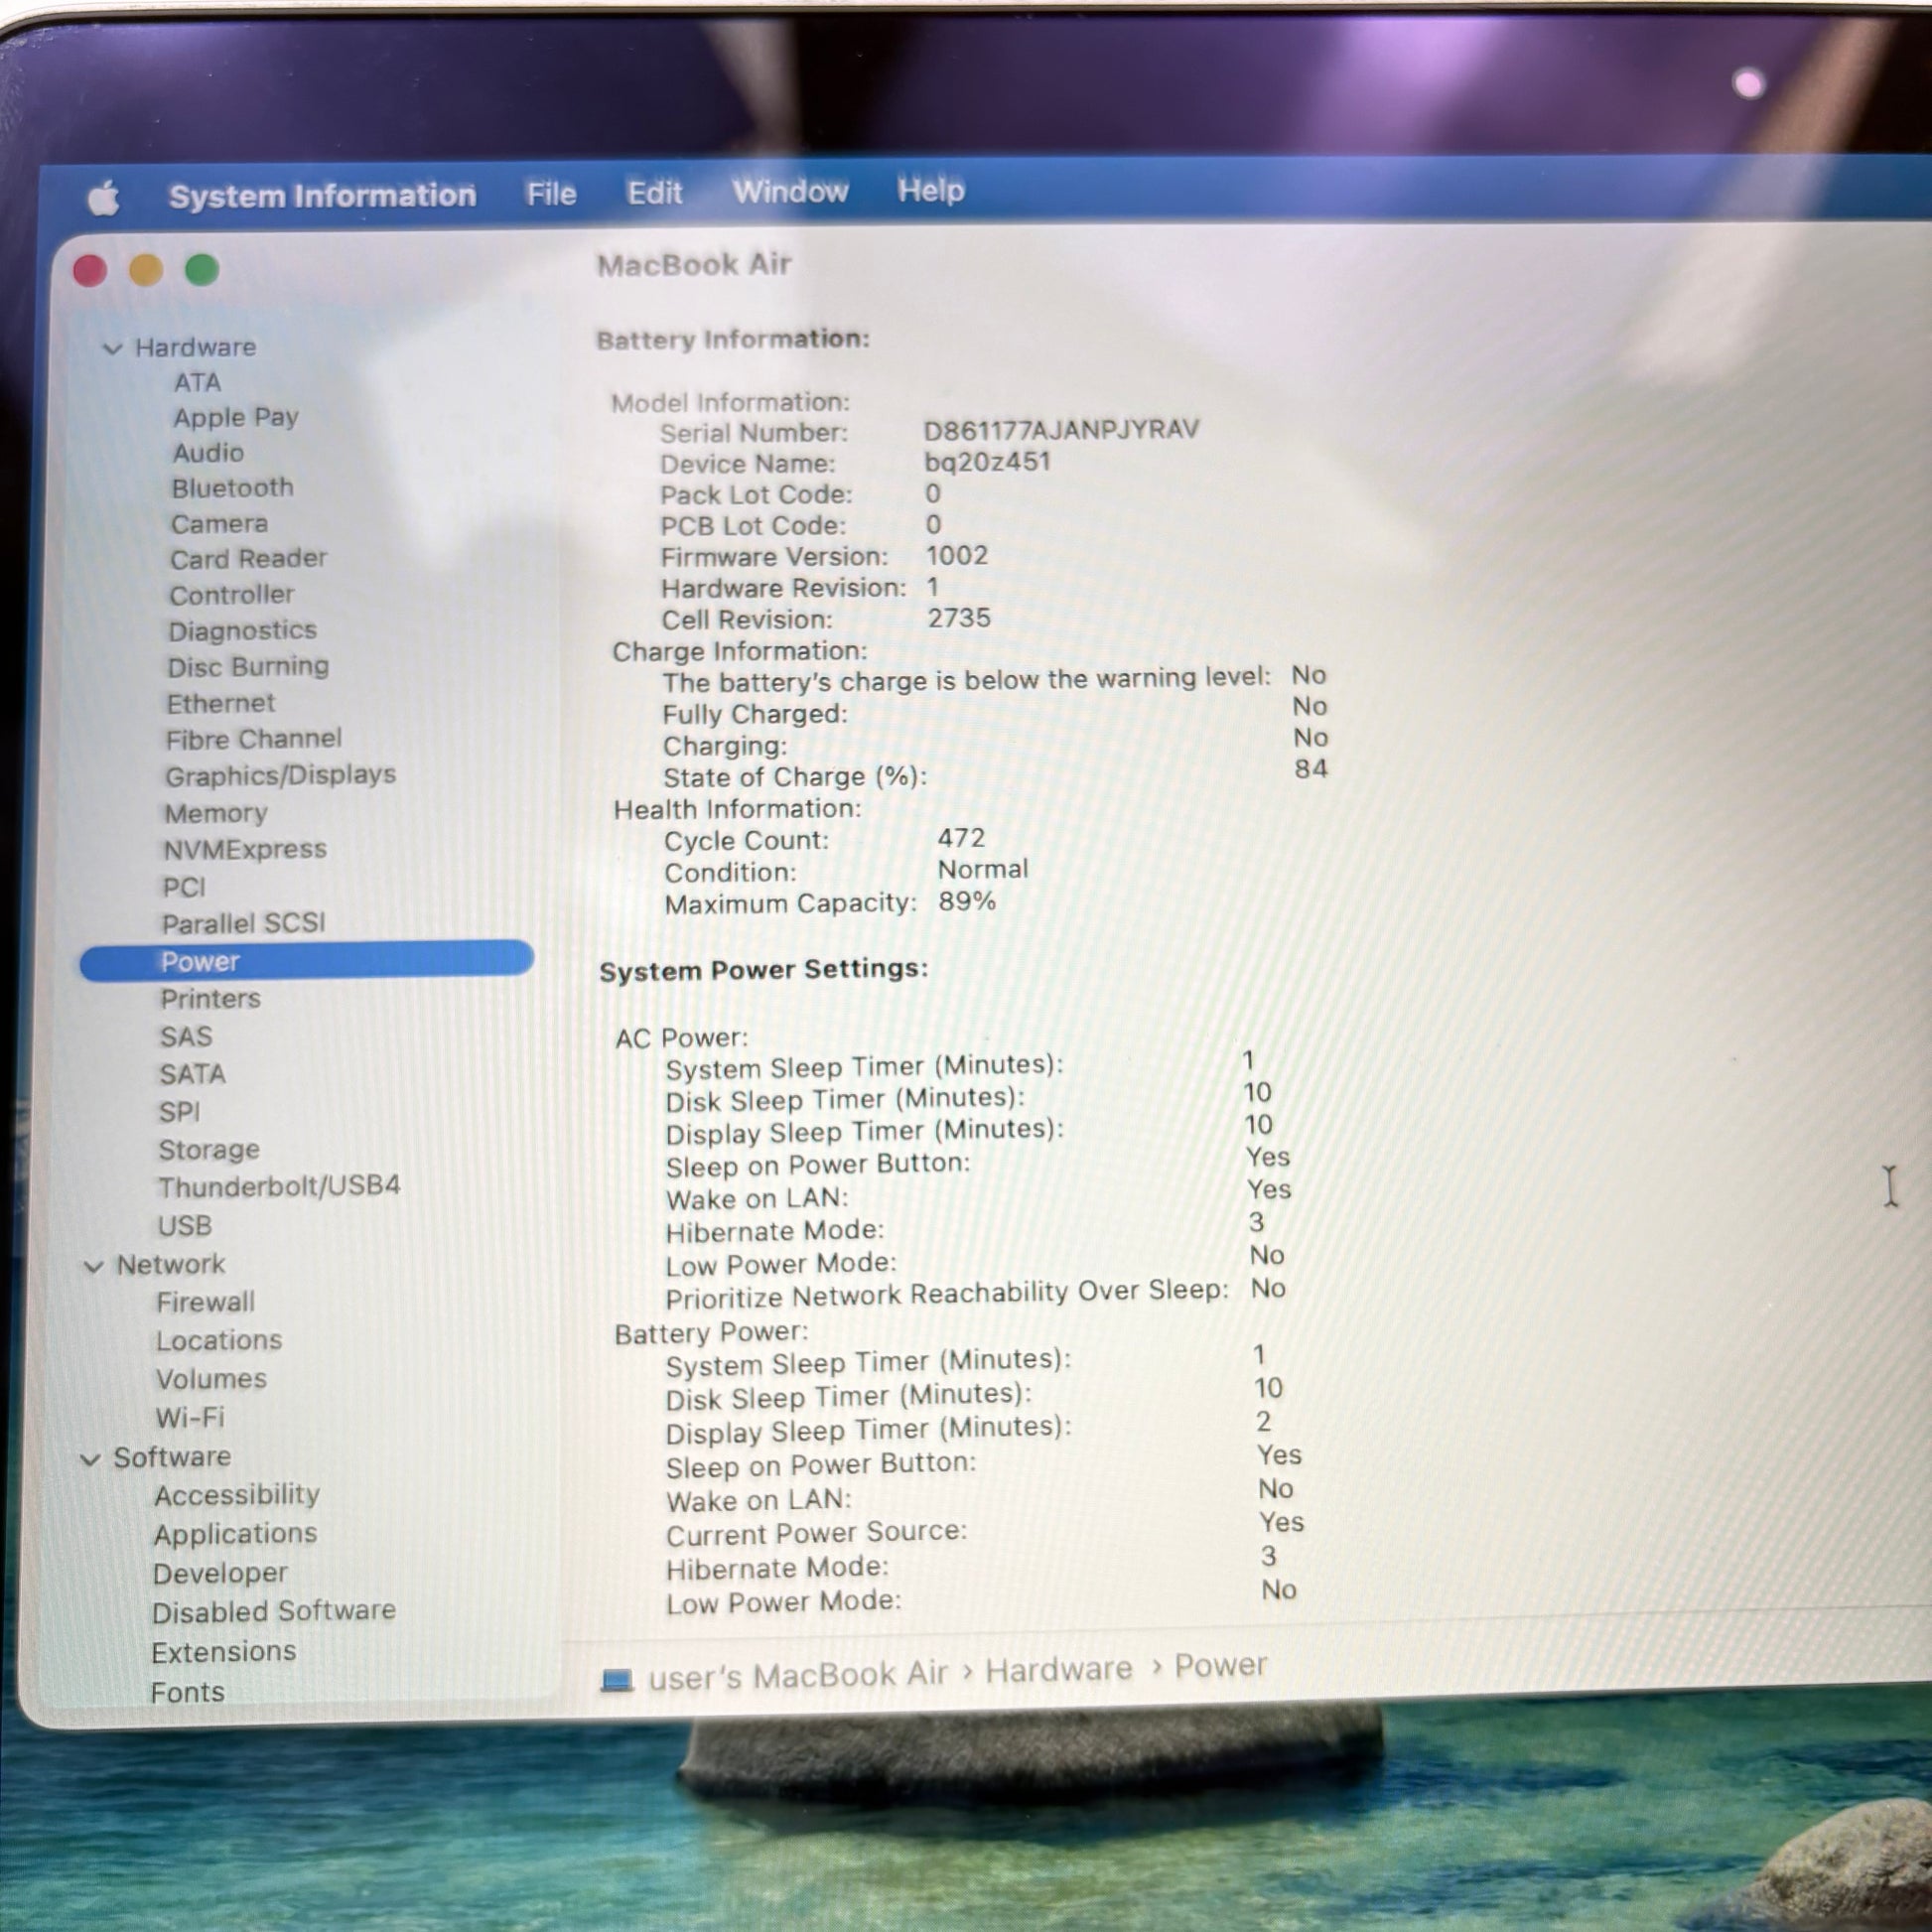Open the File menu
This screenshot has height=1932, width=1932.
point(551,193)
